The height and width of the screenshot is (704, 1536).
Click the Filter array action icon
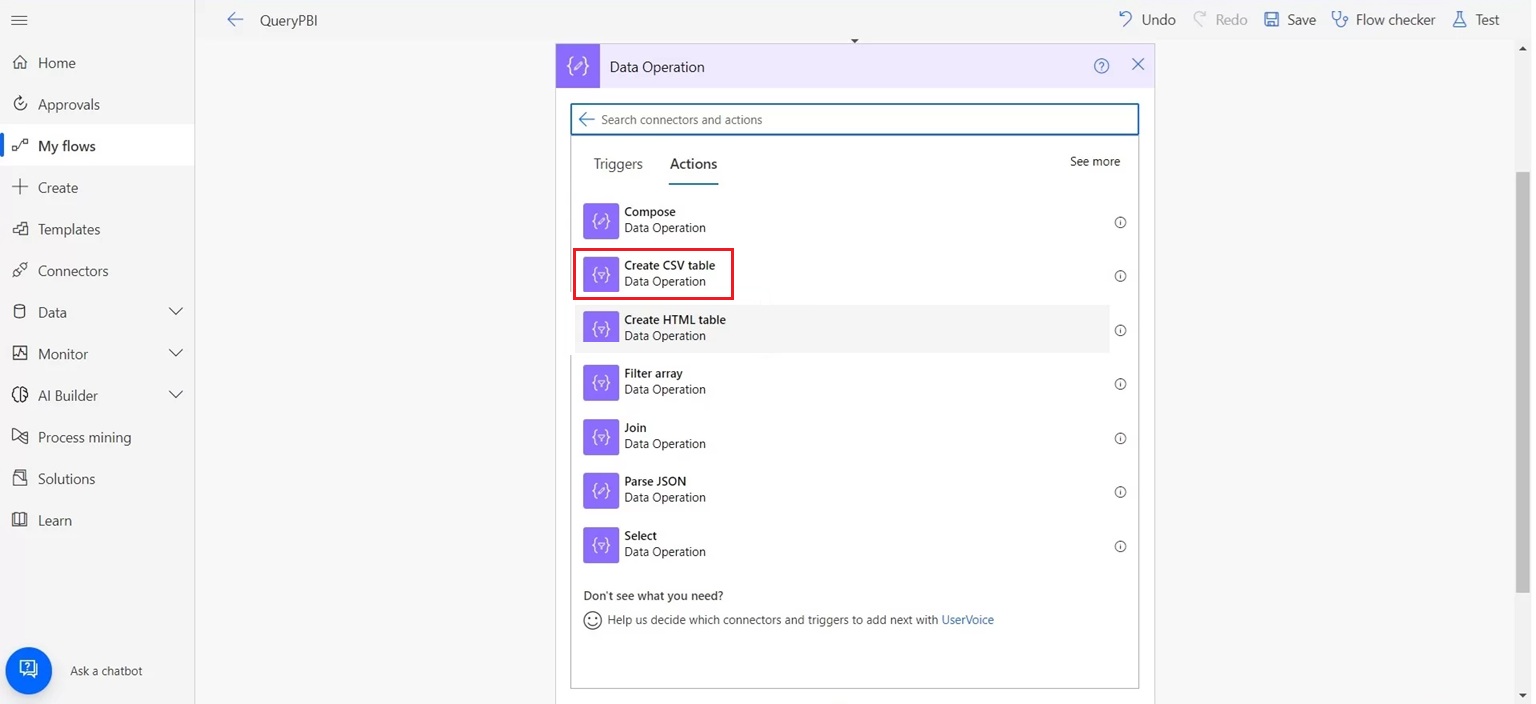[601, 382]
